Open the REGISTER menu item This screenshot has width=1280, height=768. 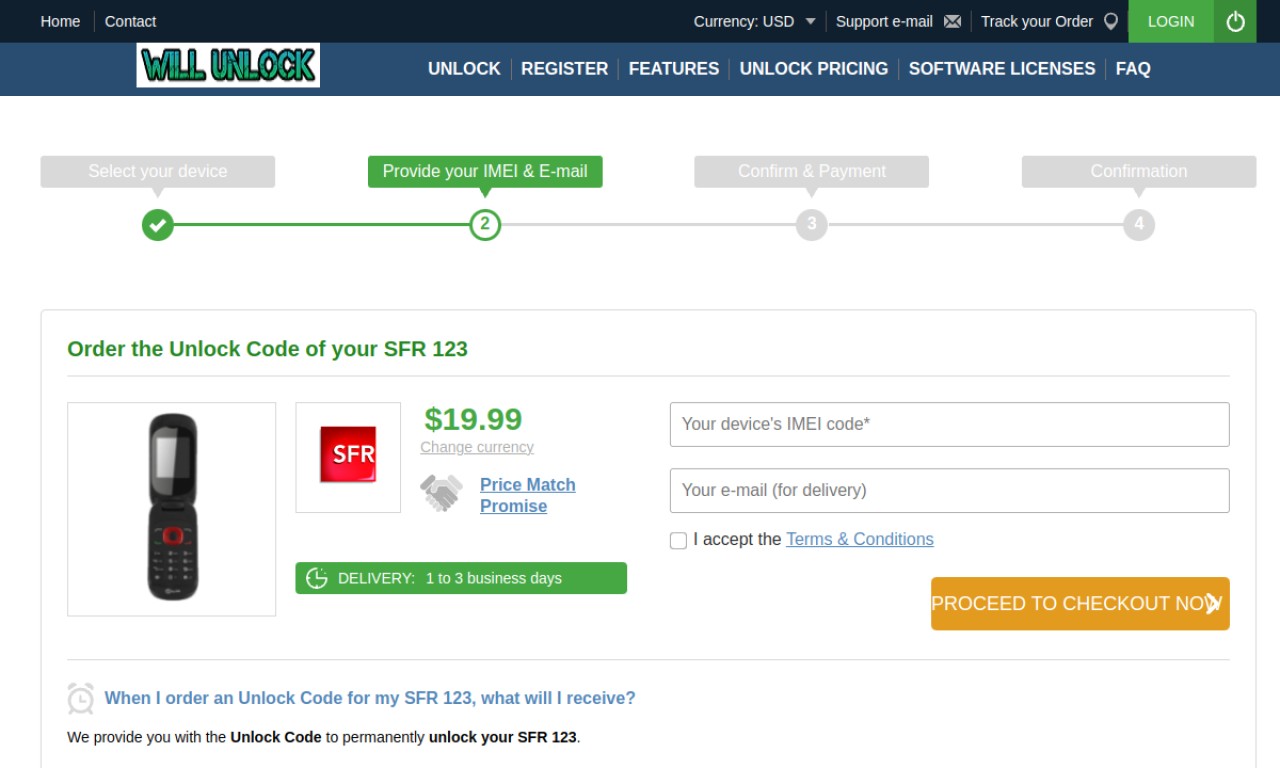(x=564, y=69)
